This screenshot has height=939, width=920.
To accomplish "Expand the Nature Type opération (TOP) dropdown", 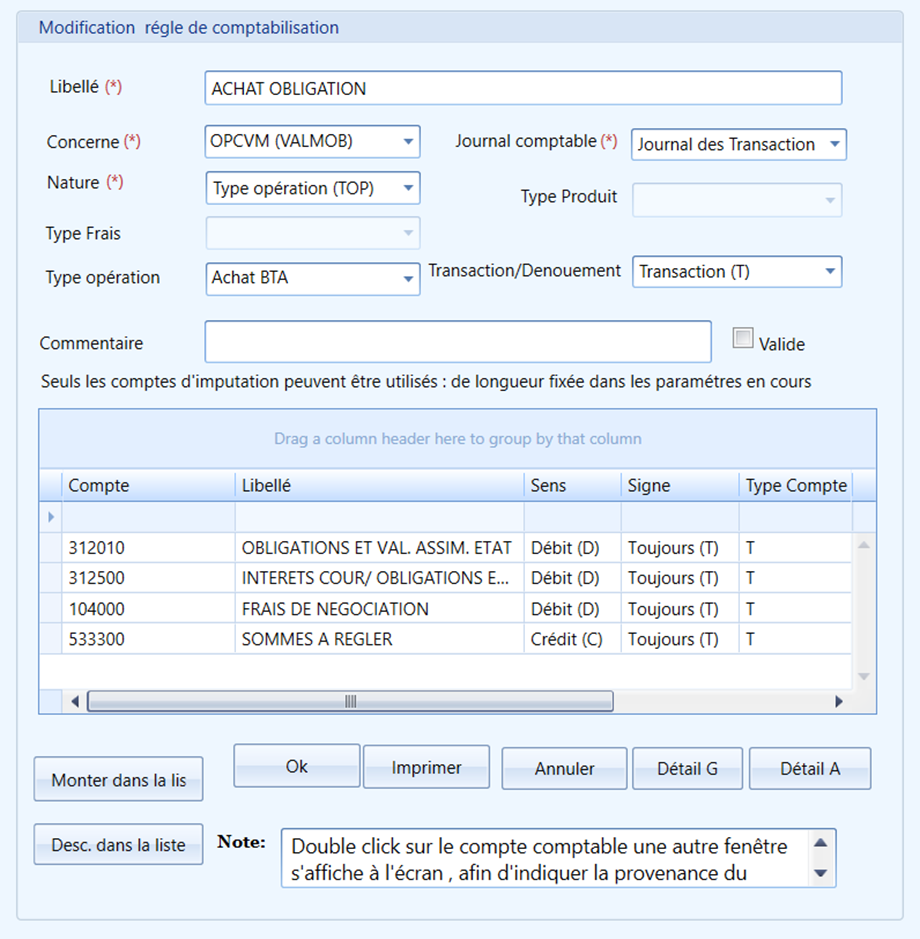I will pyautogui.click(x=312, y=188).
